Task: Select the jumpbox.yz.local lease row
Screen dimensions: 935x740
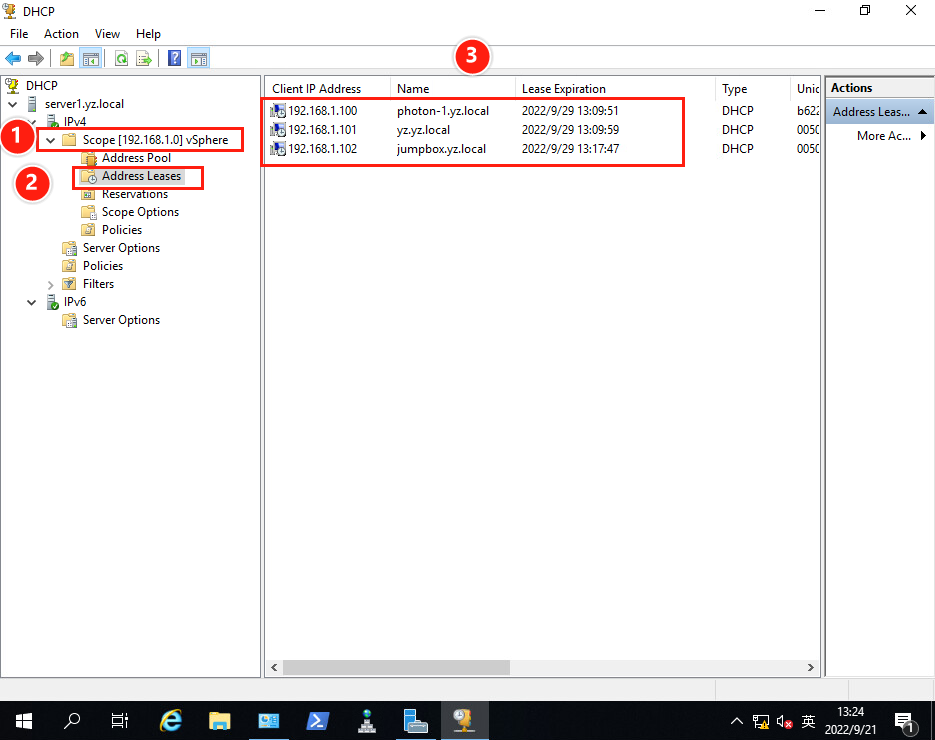Action: (440, 149)
